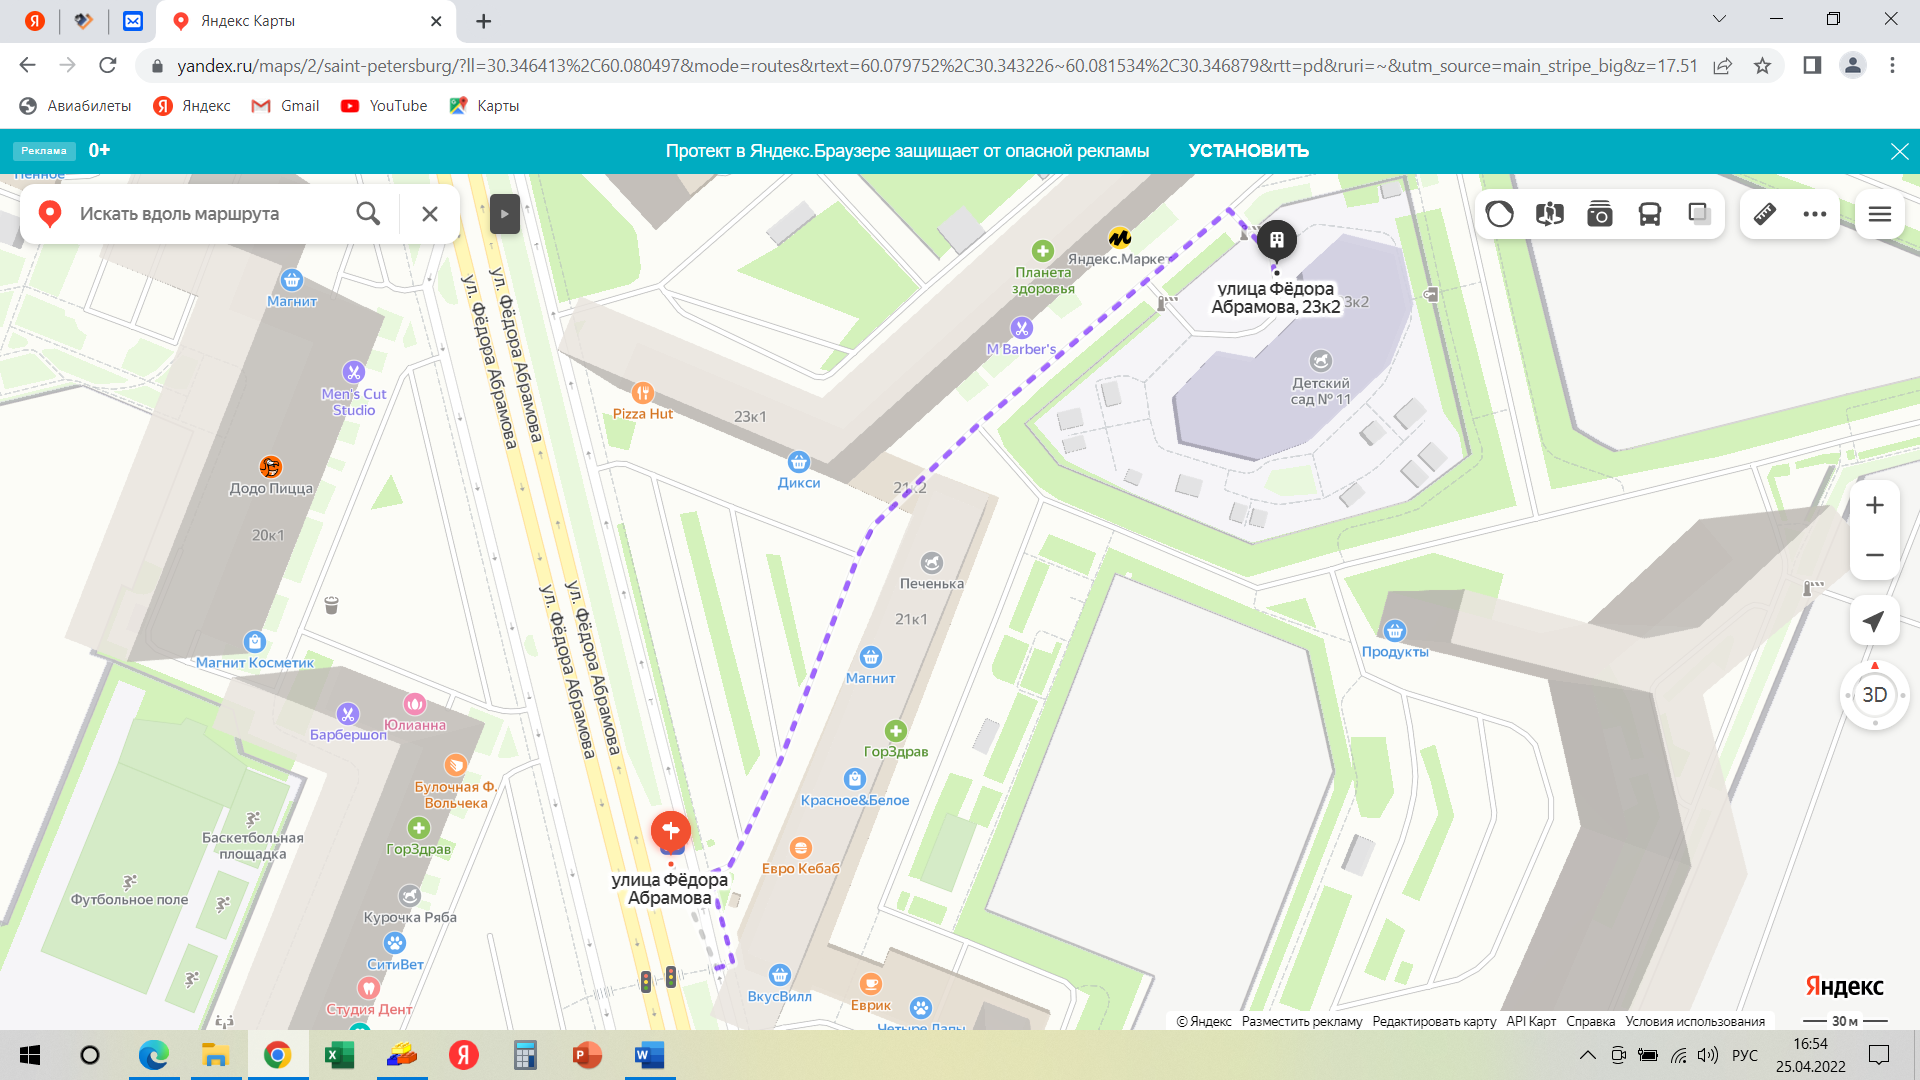Screen dimensions: 1920x1080
Task: Open the traffic layer toggle icon
Action: (x=1499, y=214)
